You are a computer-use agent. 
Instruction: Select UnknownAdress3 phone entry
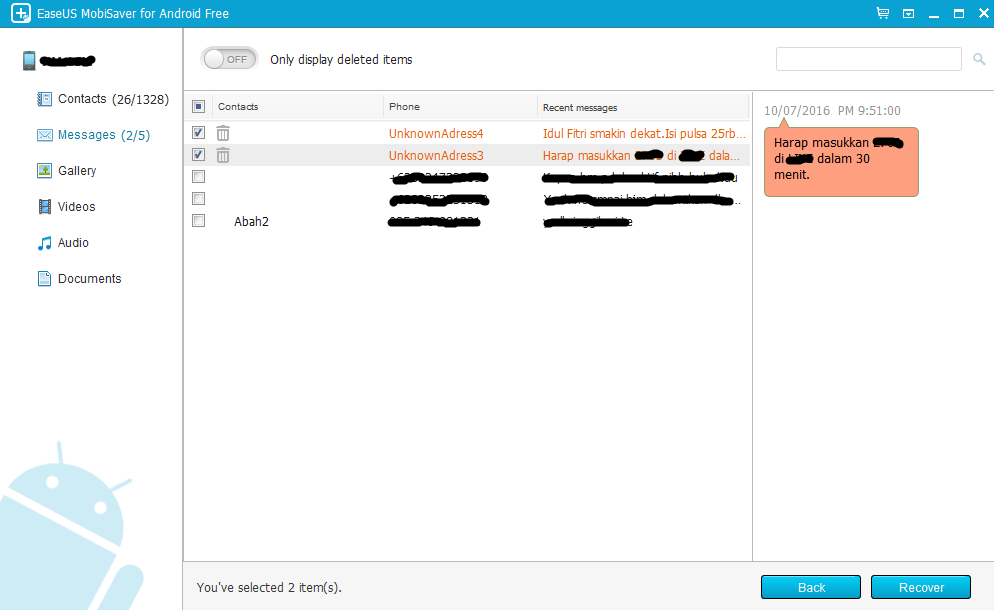436,155
